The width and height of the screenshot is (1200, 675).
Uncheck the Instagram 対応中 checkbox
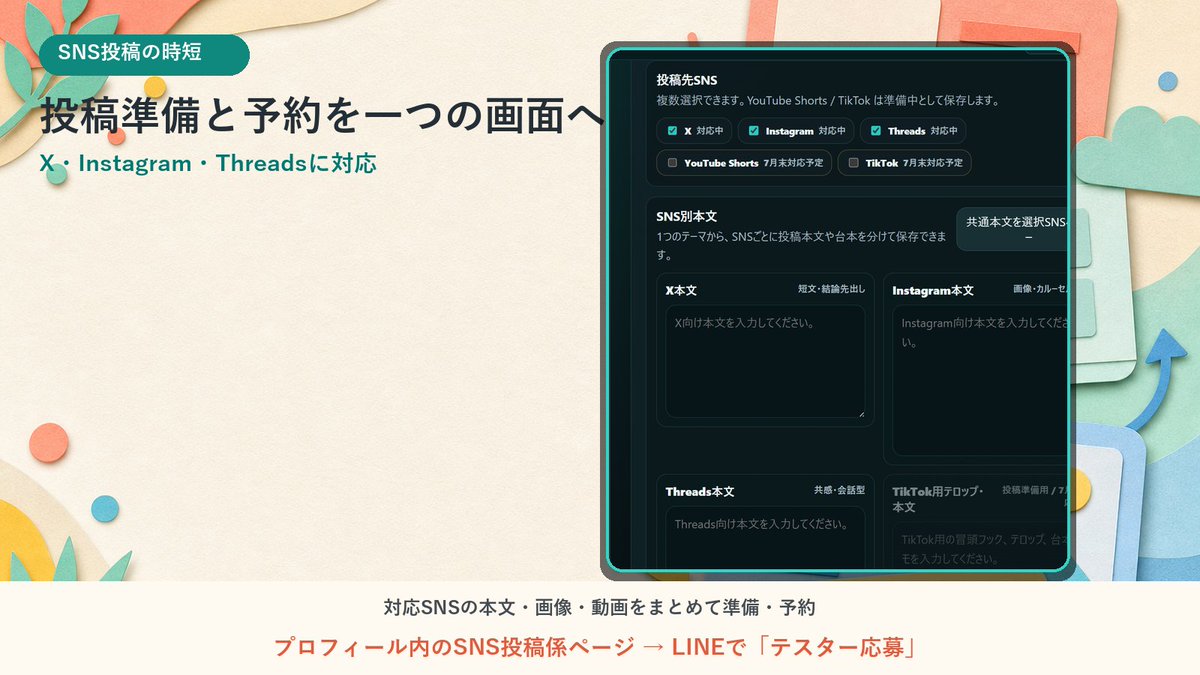[x=753, y=131]
